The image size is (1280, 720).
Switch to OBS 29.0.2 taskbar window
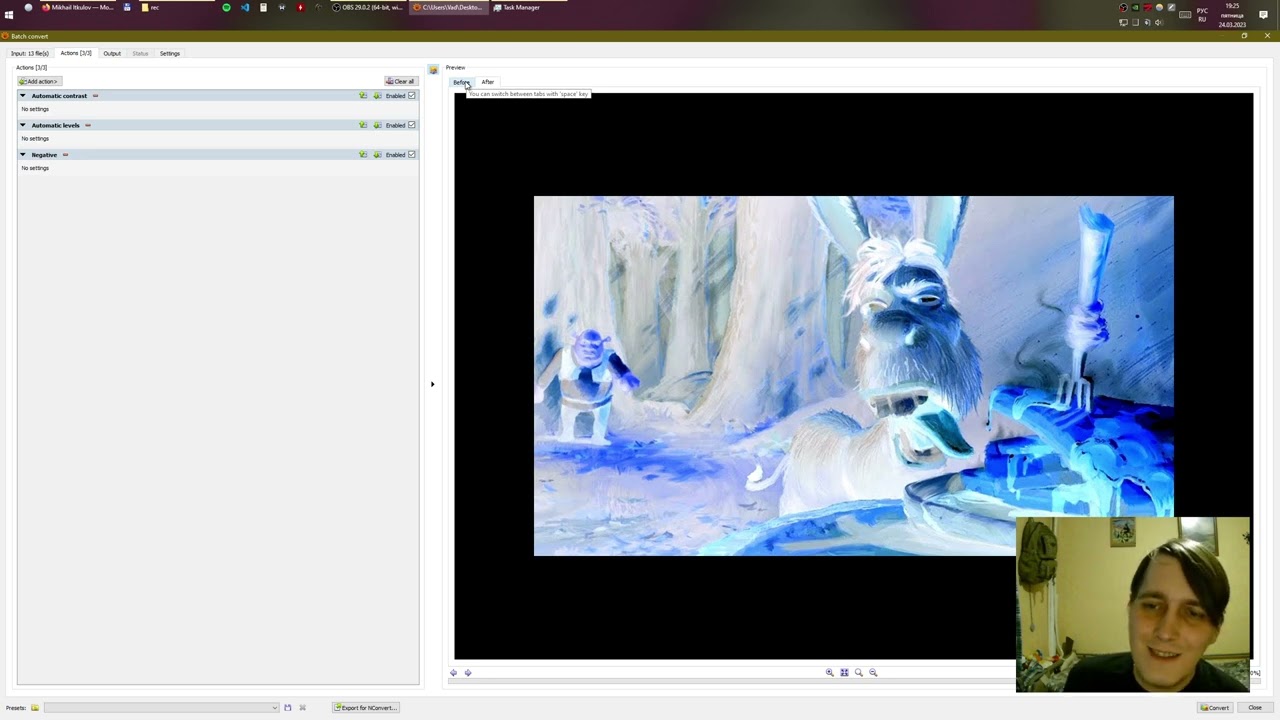tap(368, 7)
